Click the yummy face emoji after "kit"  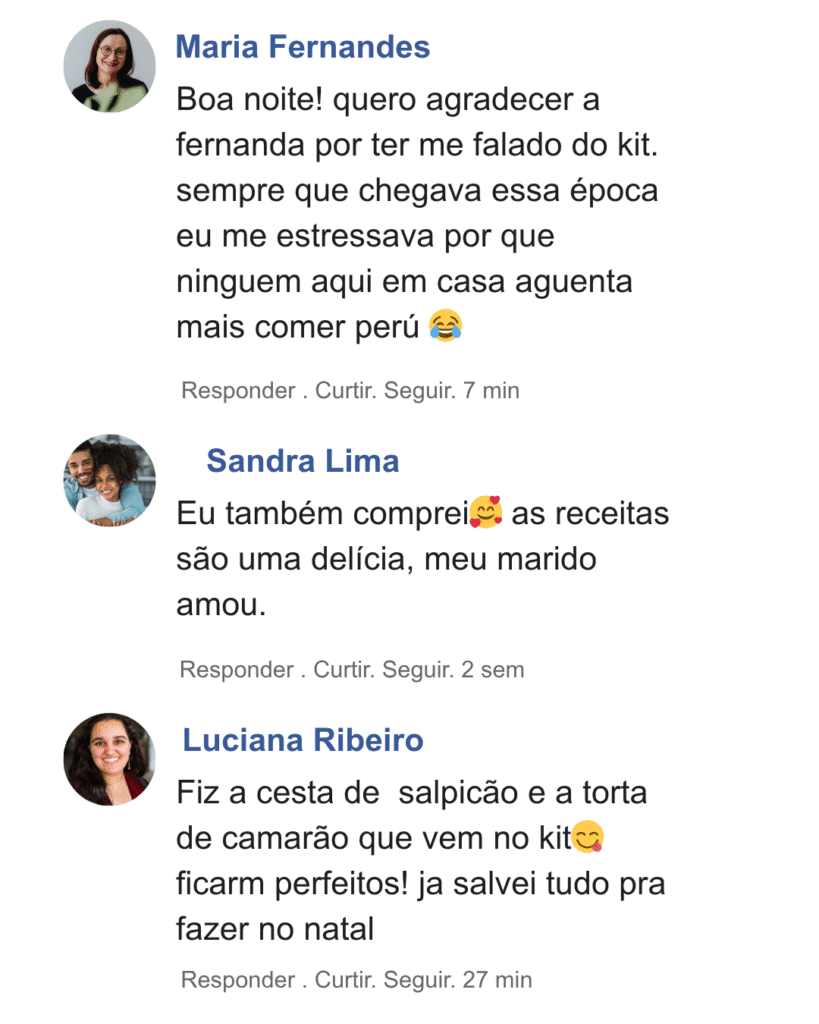tap(588, 840)
